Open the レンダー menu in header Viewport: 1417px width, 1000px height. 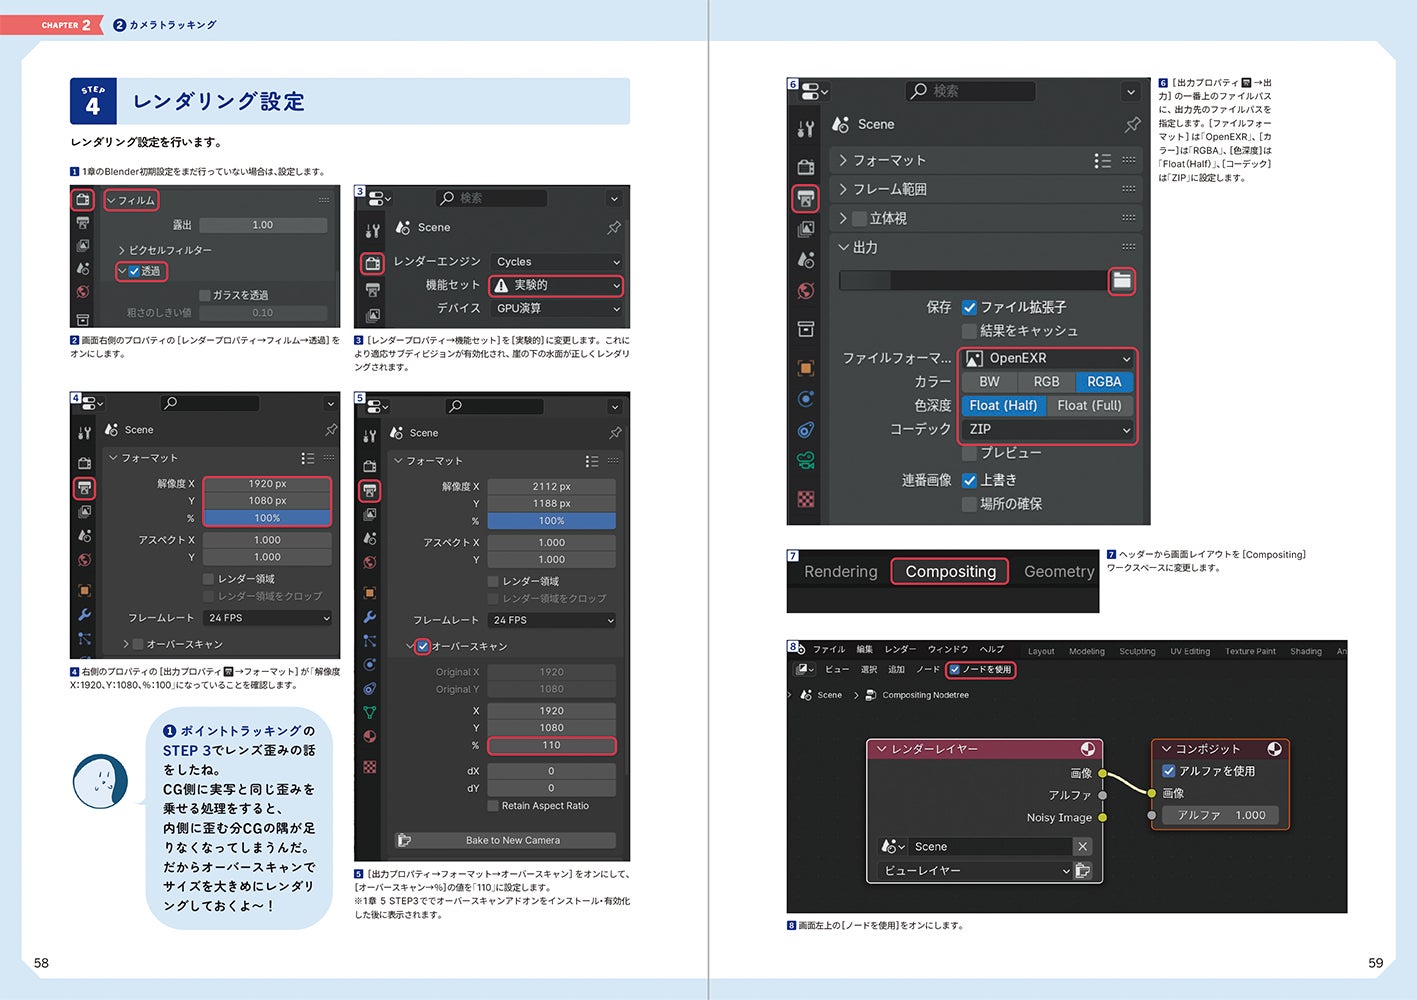point(900,649)
